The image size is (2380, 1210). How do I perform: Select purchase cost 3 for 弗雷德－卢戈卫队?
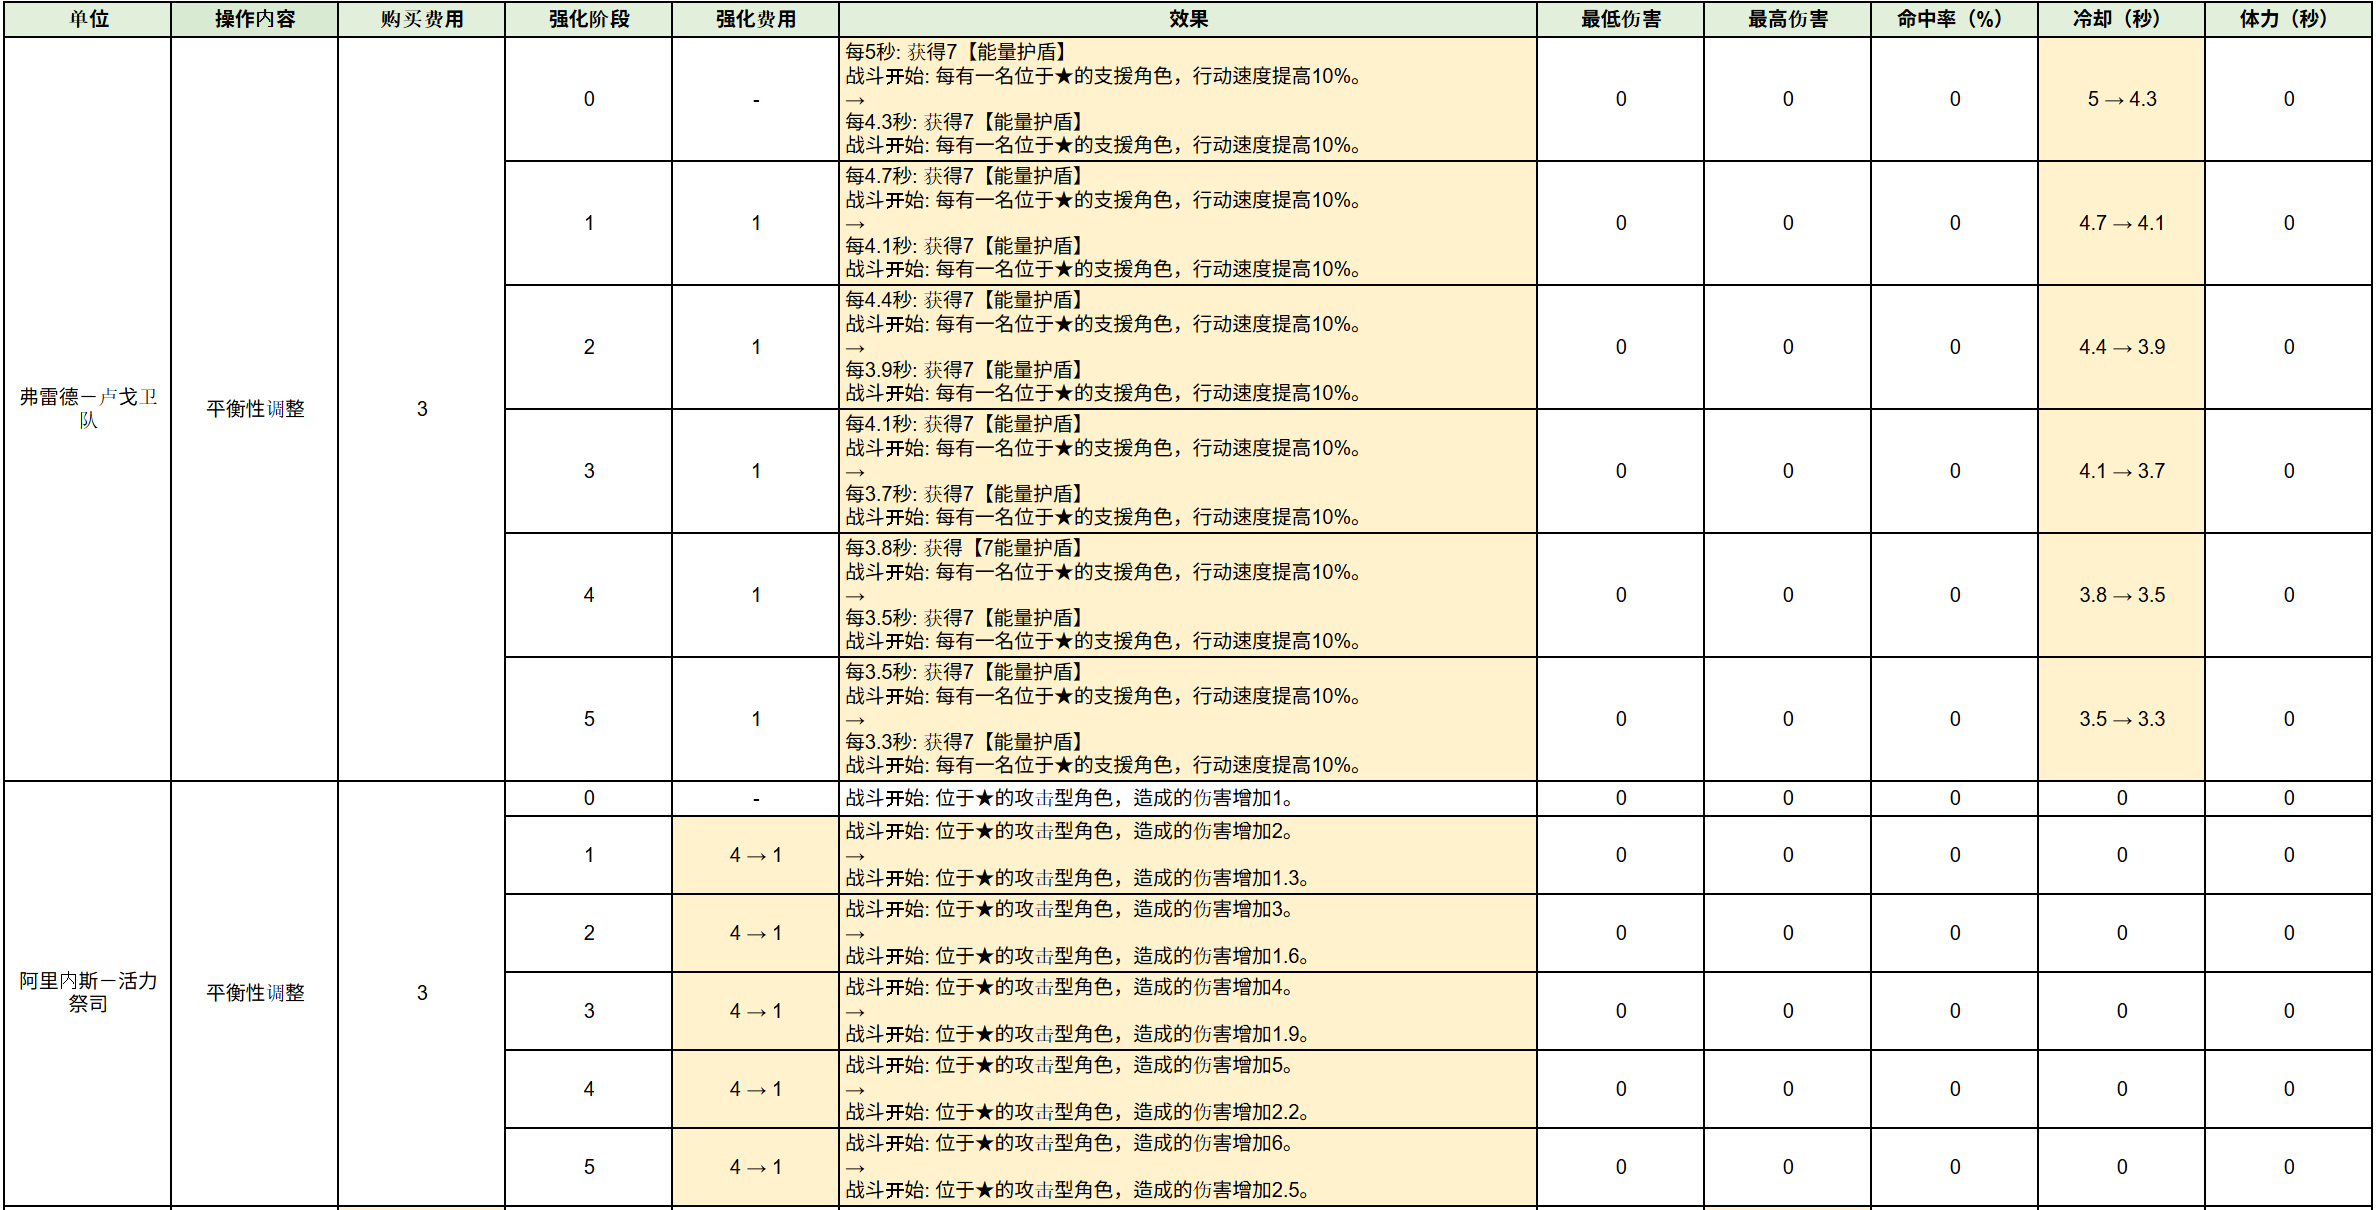422,409
